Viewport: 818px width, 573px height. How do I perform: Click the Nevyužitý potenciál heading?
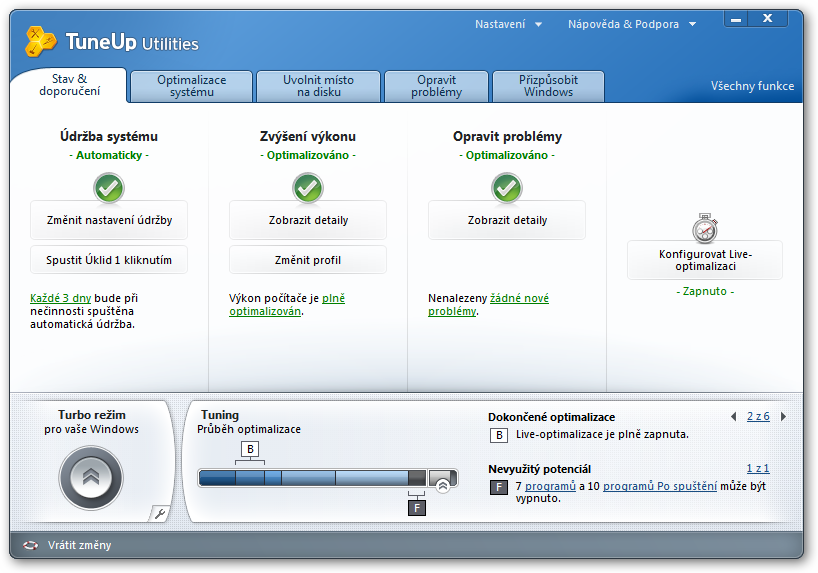539,469
